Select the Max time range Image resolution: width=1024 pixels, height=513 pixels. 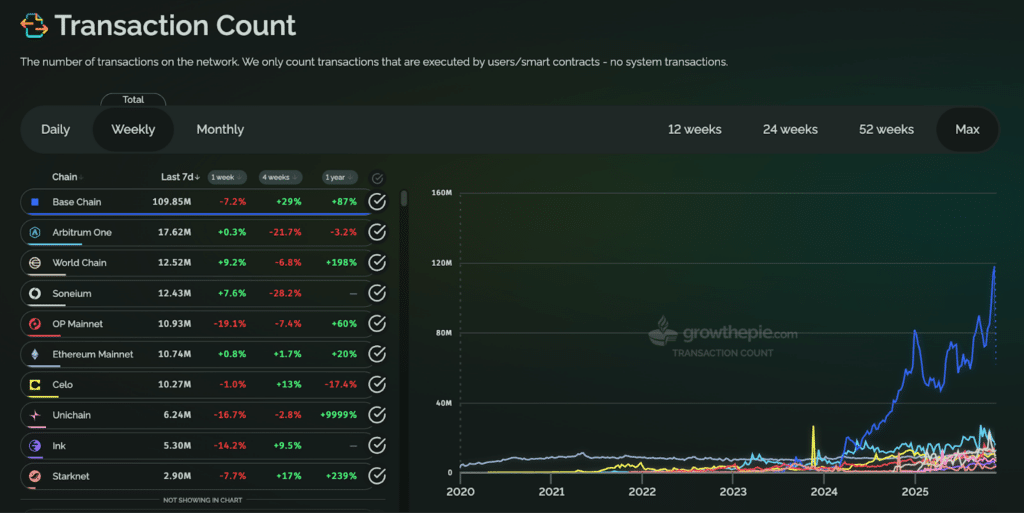click(x=967, y=129)
